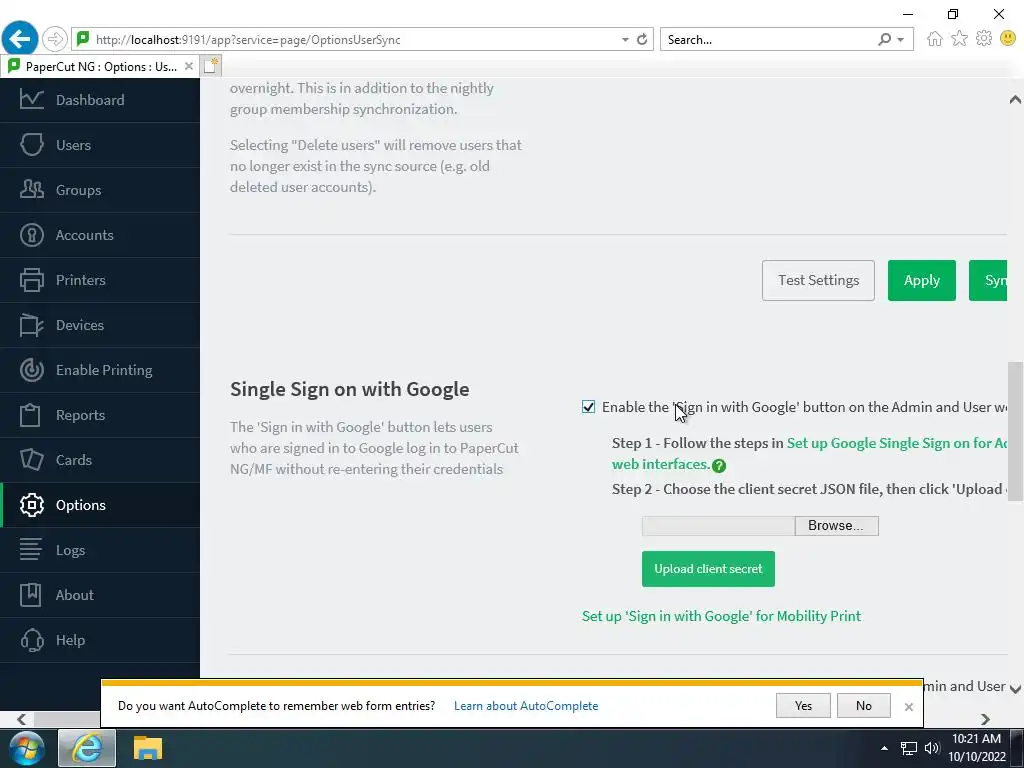Select the Options gear icon in sidebar

pyautogui.click(x=31, y=505)
